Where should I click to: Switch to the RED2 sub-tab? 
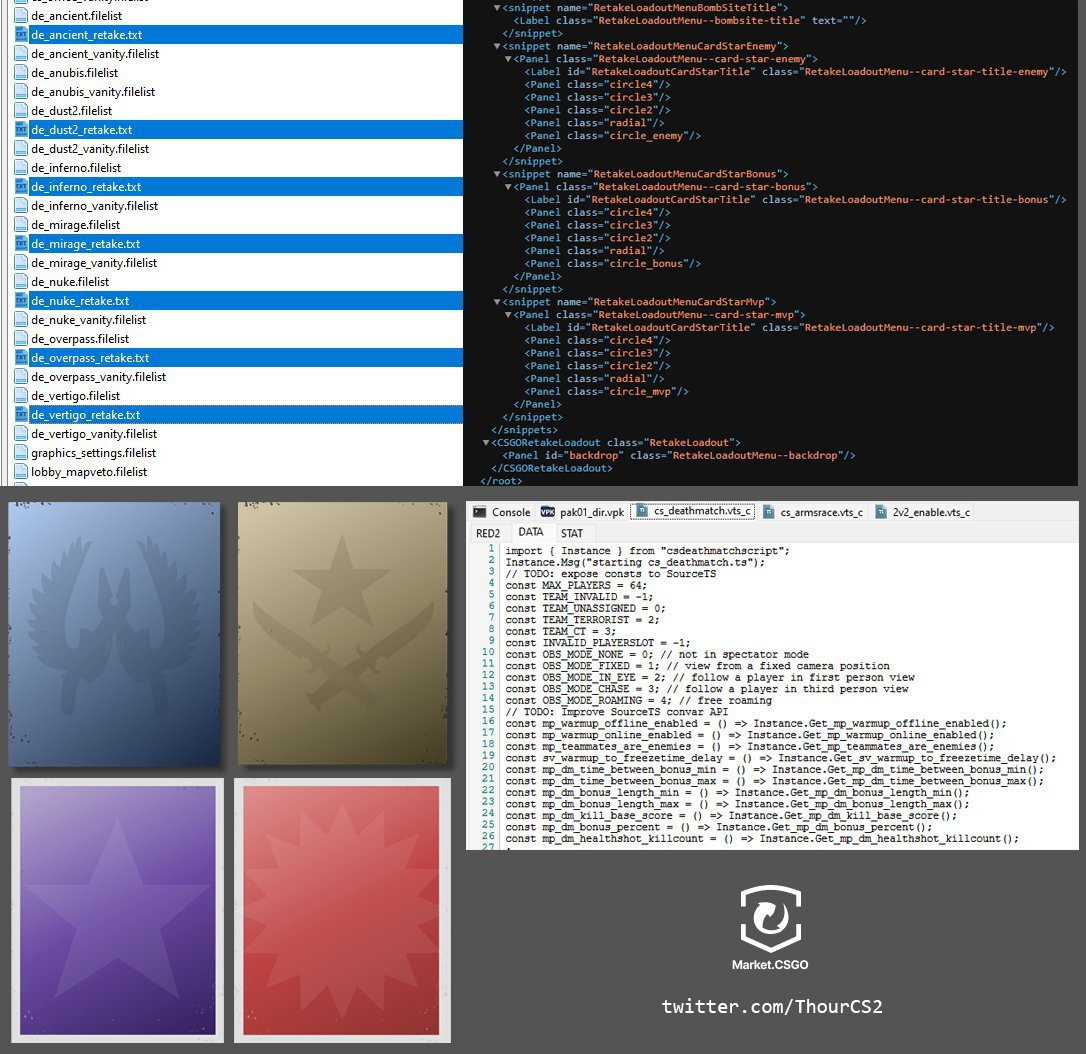tap(488, 533)
